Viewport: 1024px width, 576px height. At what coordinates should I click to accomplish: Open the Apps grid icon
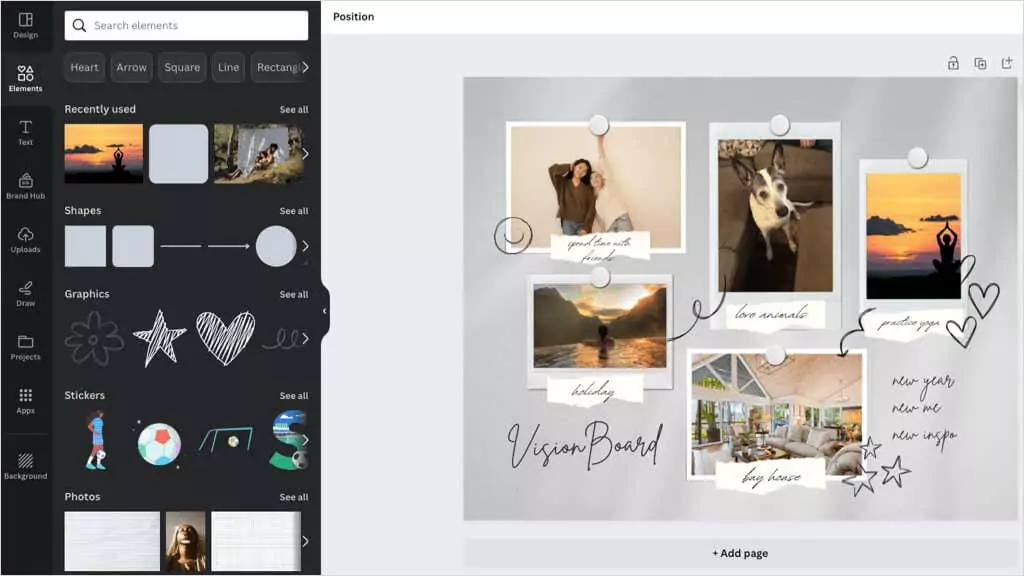[x=25, y=401]
